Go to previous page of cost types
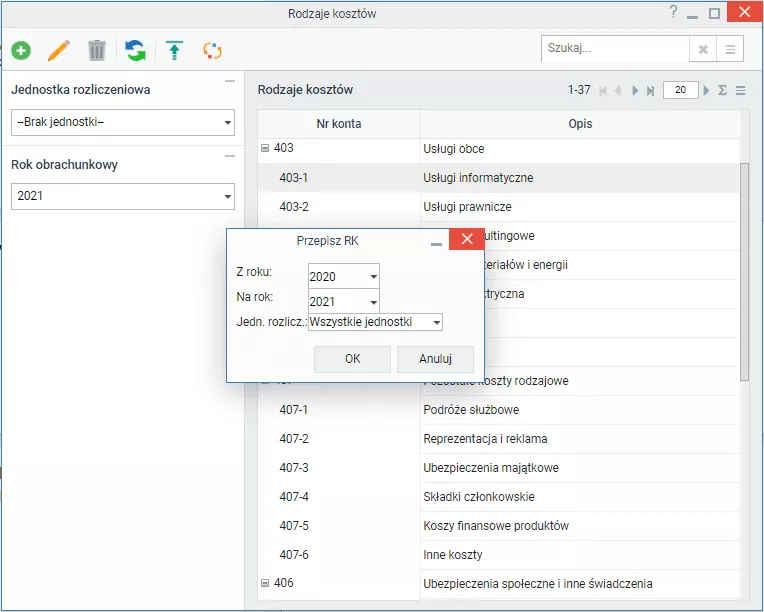This screenshot has height=612, width=764. coord(618,91)
